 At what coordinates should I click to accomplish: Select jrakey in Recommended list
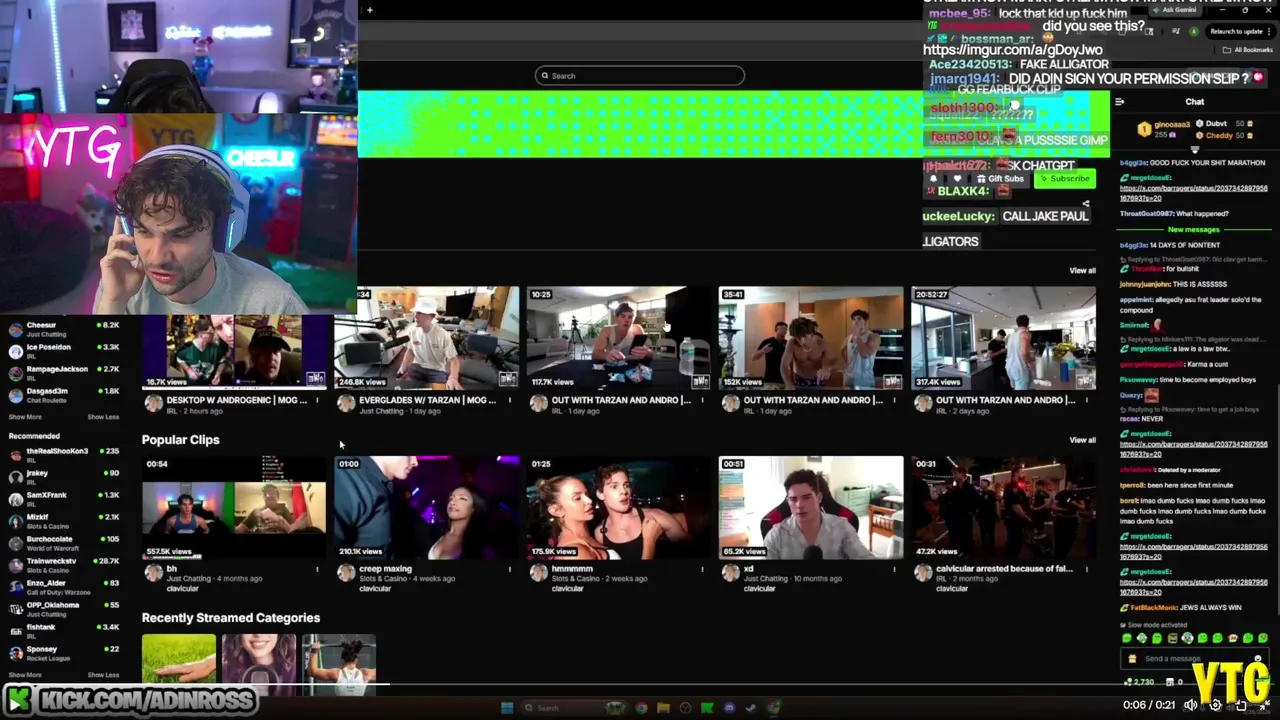click(x=64, y=476)
